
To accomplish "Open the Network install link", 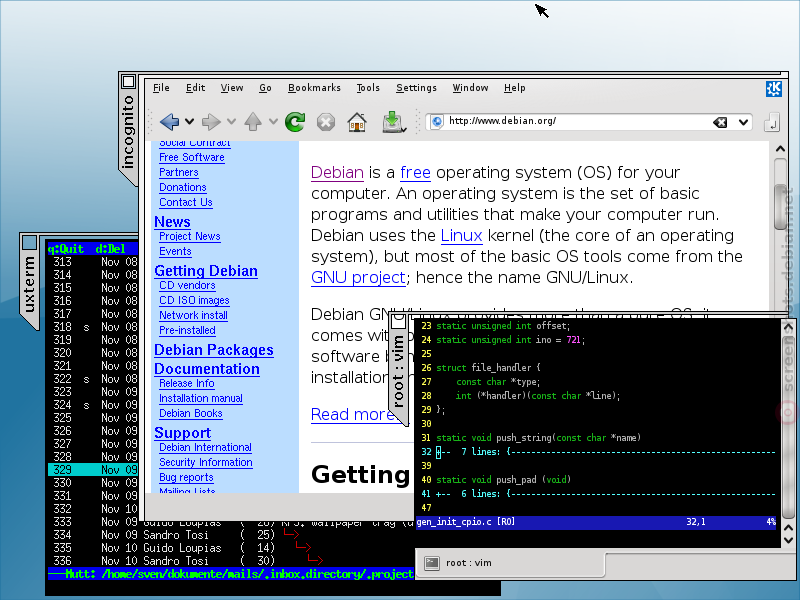I will pyautogui.click(x=193, y=315).
